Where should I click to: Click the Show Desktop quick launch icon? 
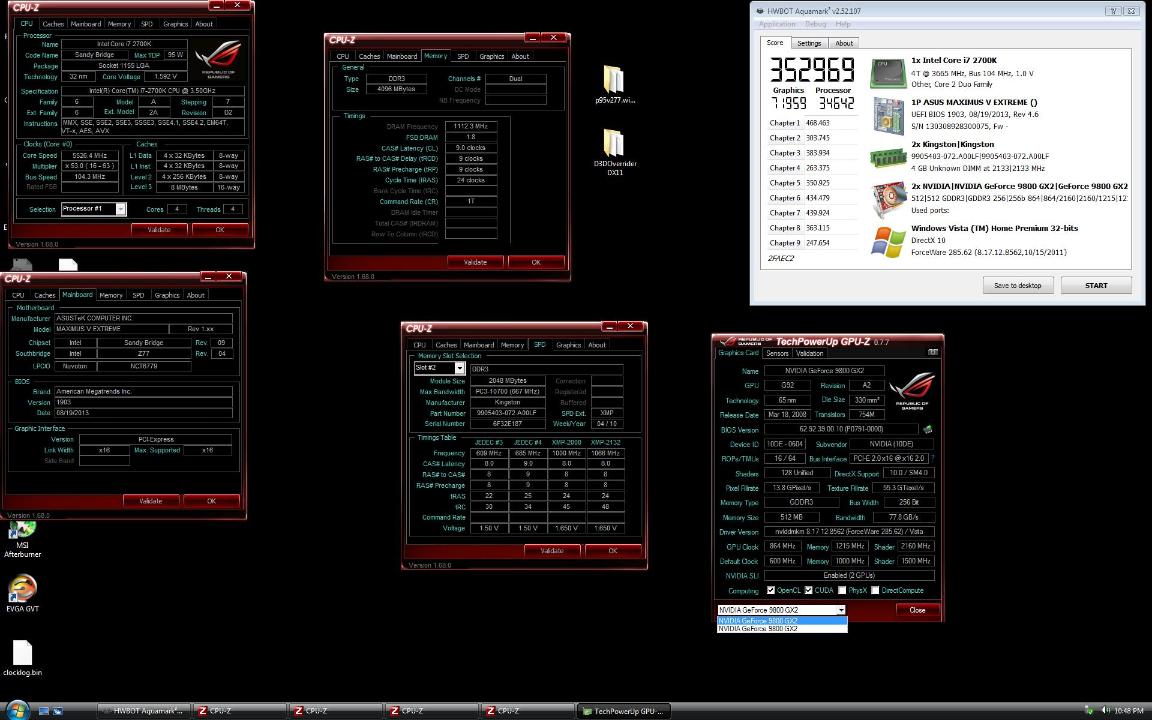tap(43, 710)
